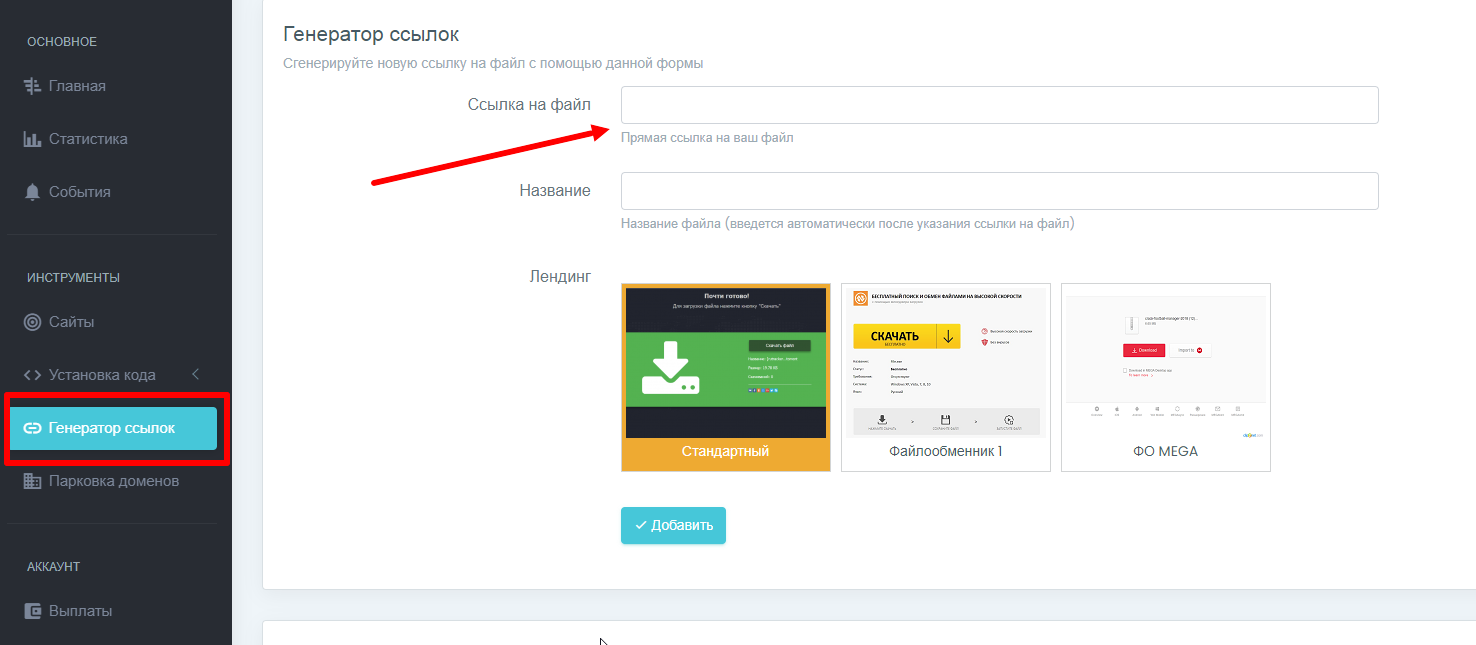Click the АККАУНТ sidebar section header
Viewport: 1476px width, 645px height.
[x=53, y=567]
